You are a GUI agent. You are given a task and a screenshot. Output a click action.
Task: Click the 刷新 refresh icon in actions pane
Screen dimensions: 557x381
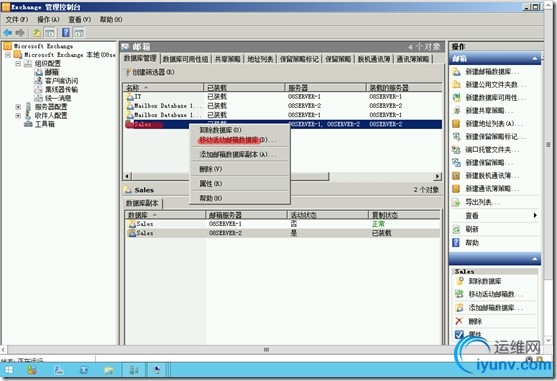point(456,229)
